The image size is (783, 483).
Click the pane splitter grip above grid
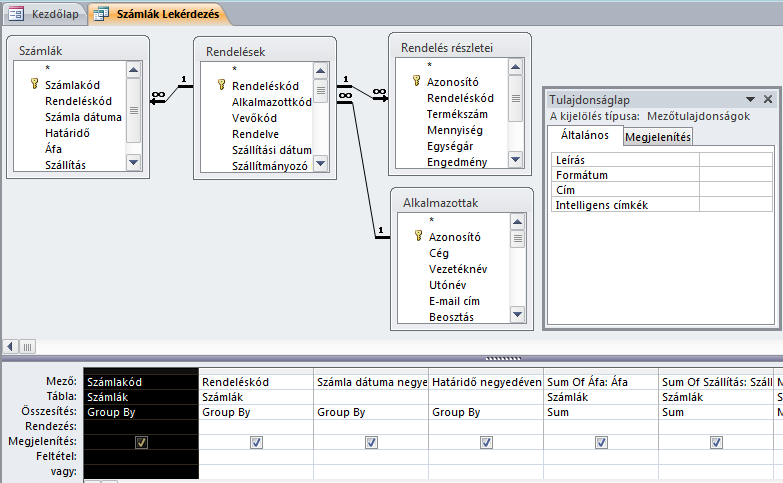tap(503, 358)
